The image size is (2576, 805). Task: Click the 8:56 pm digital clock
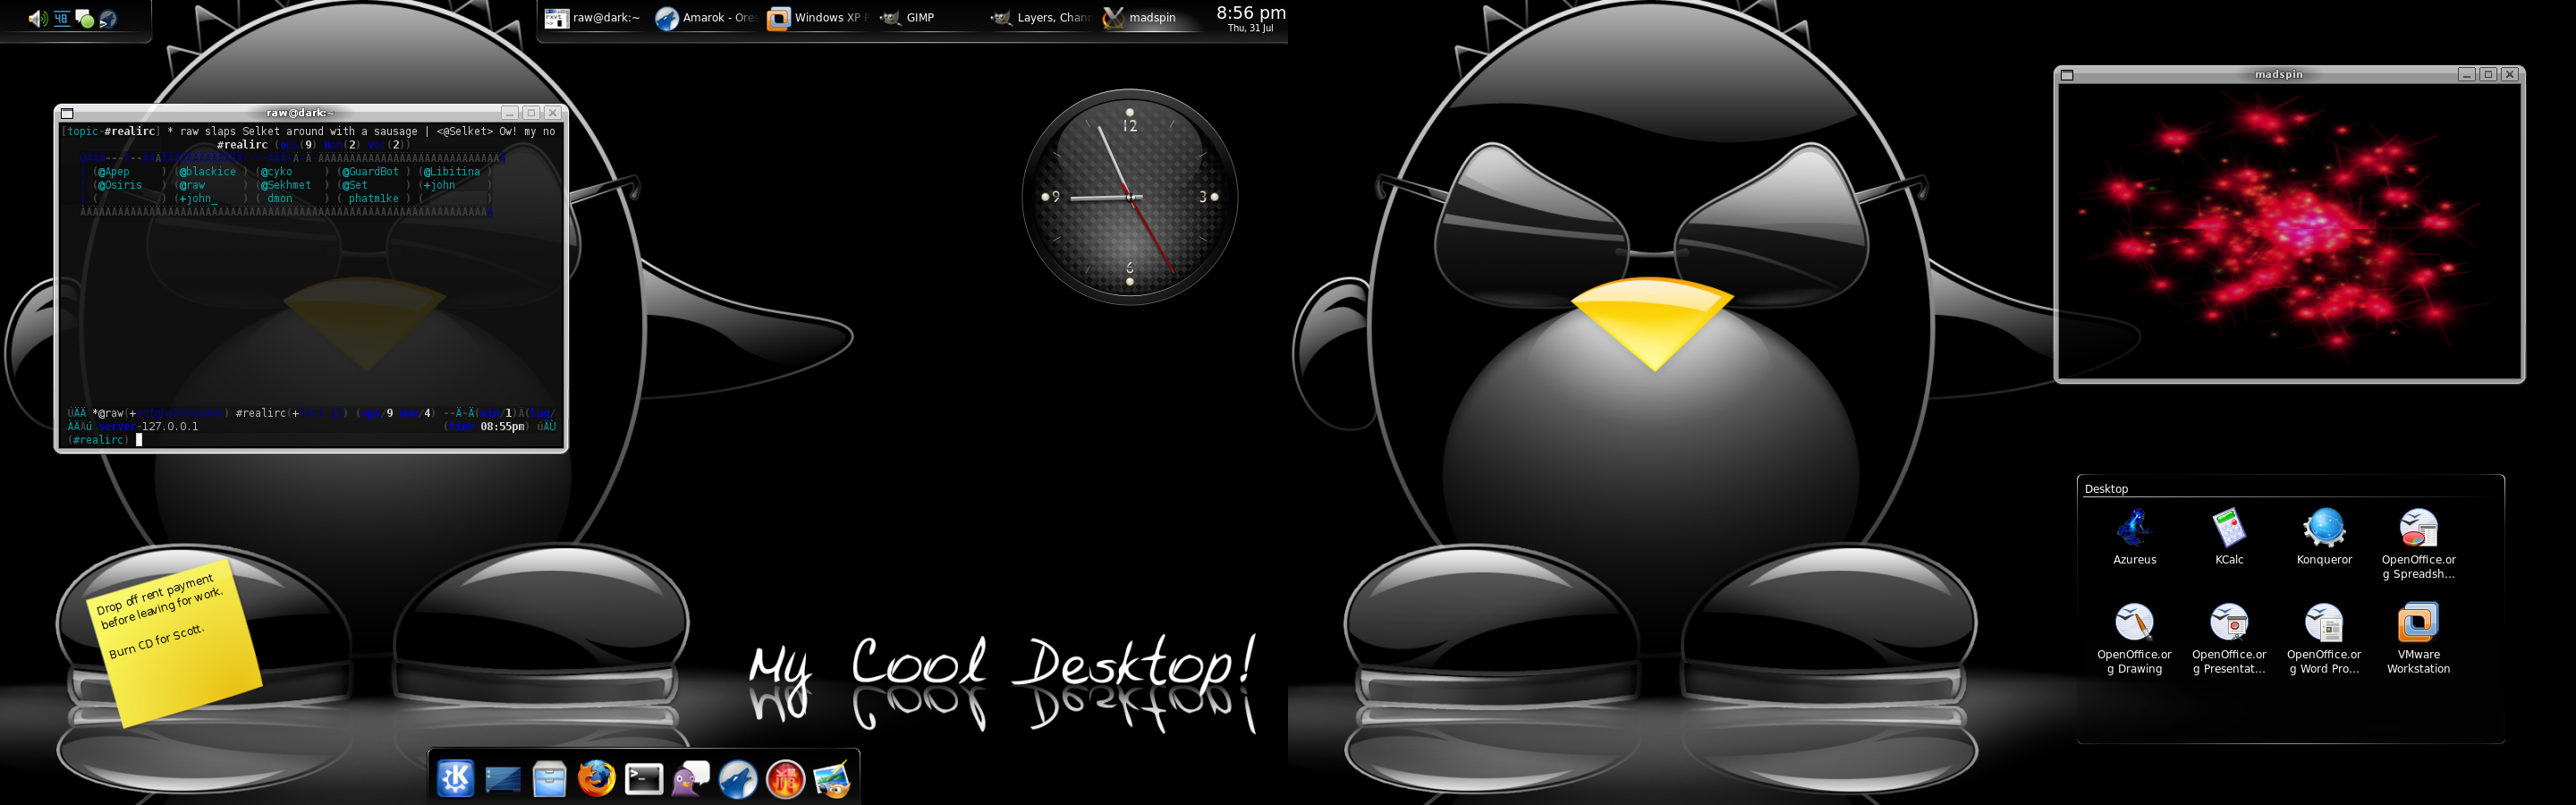(1251, 13)
